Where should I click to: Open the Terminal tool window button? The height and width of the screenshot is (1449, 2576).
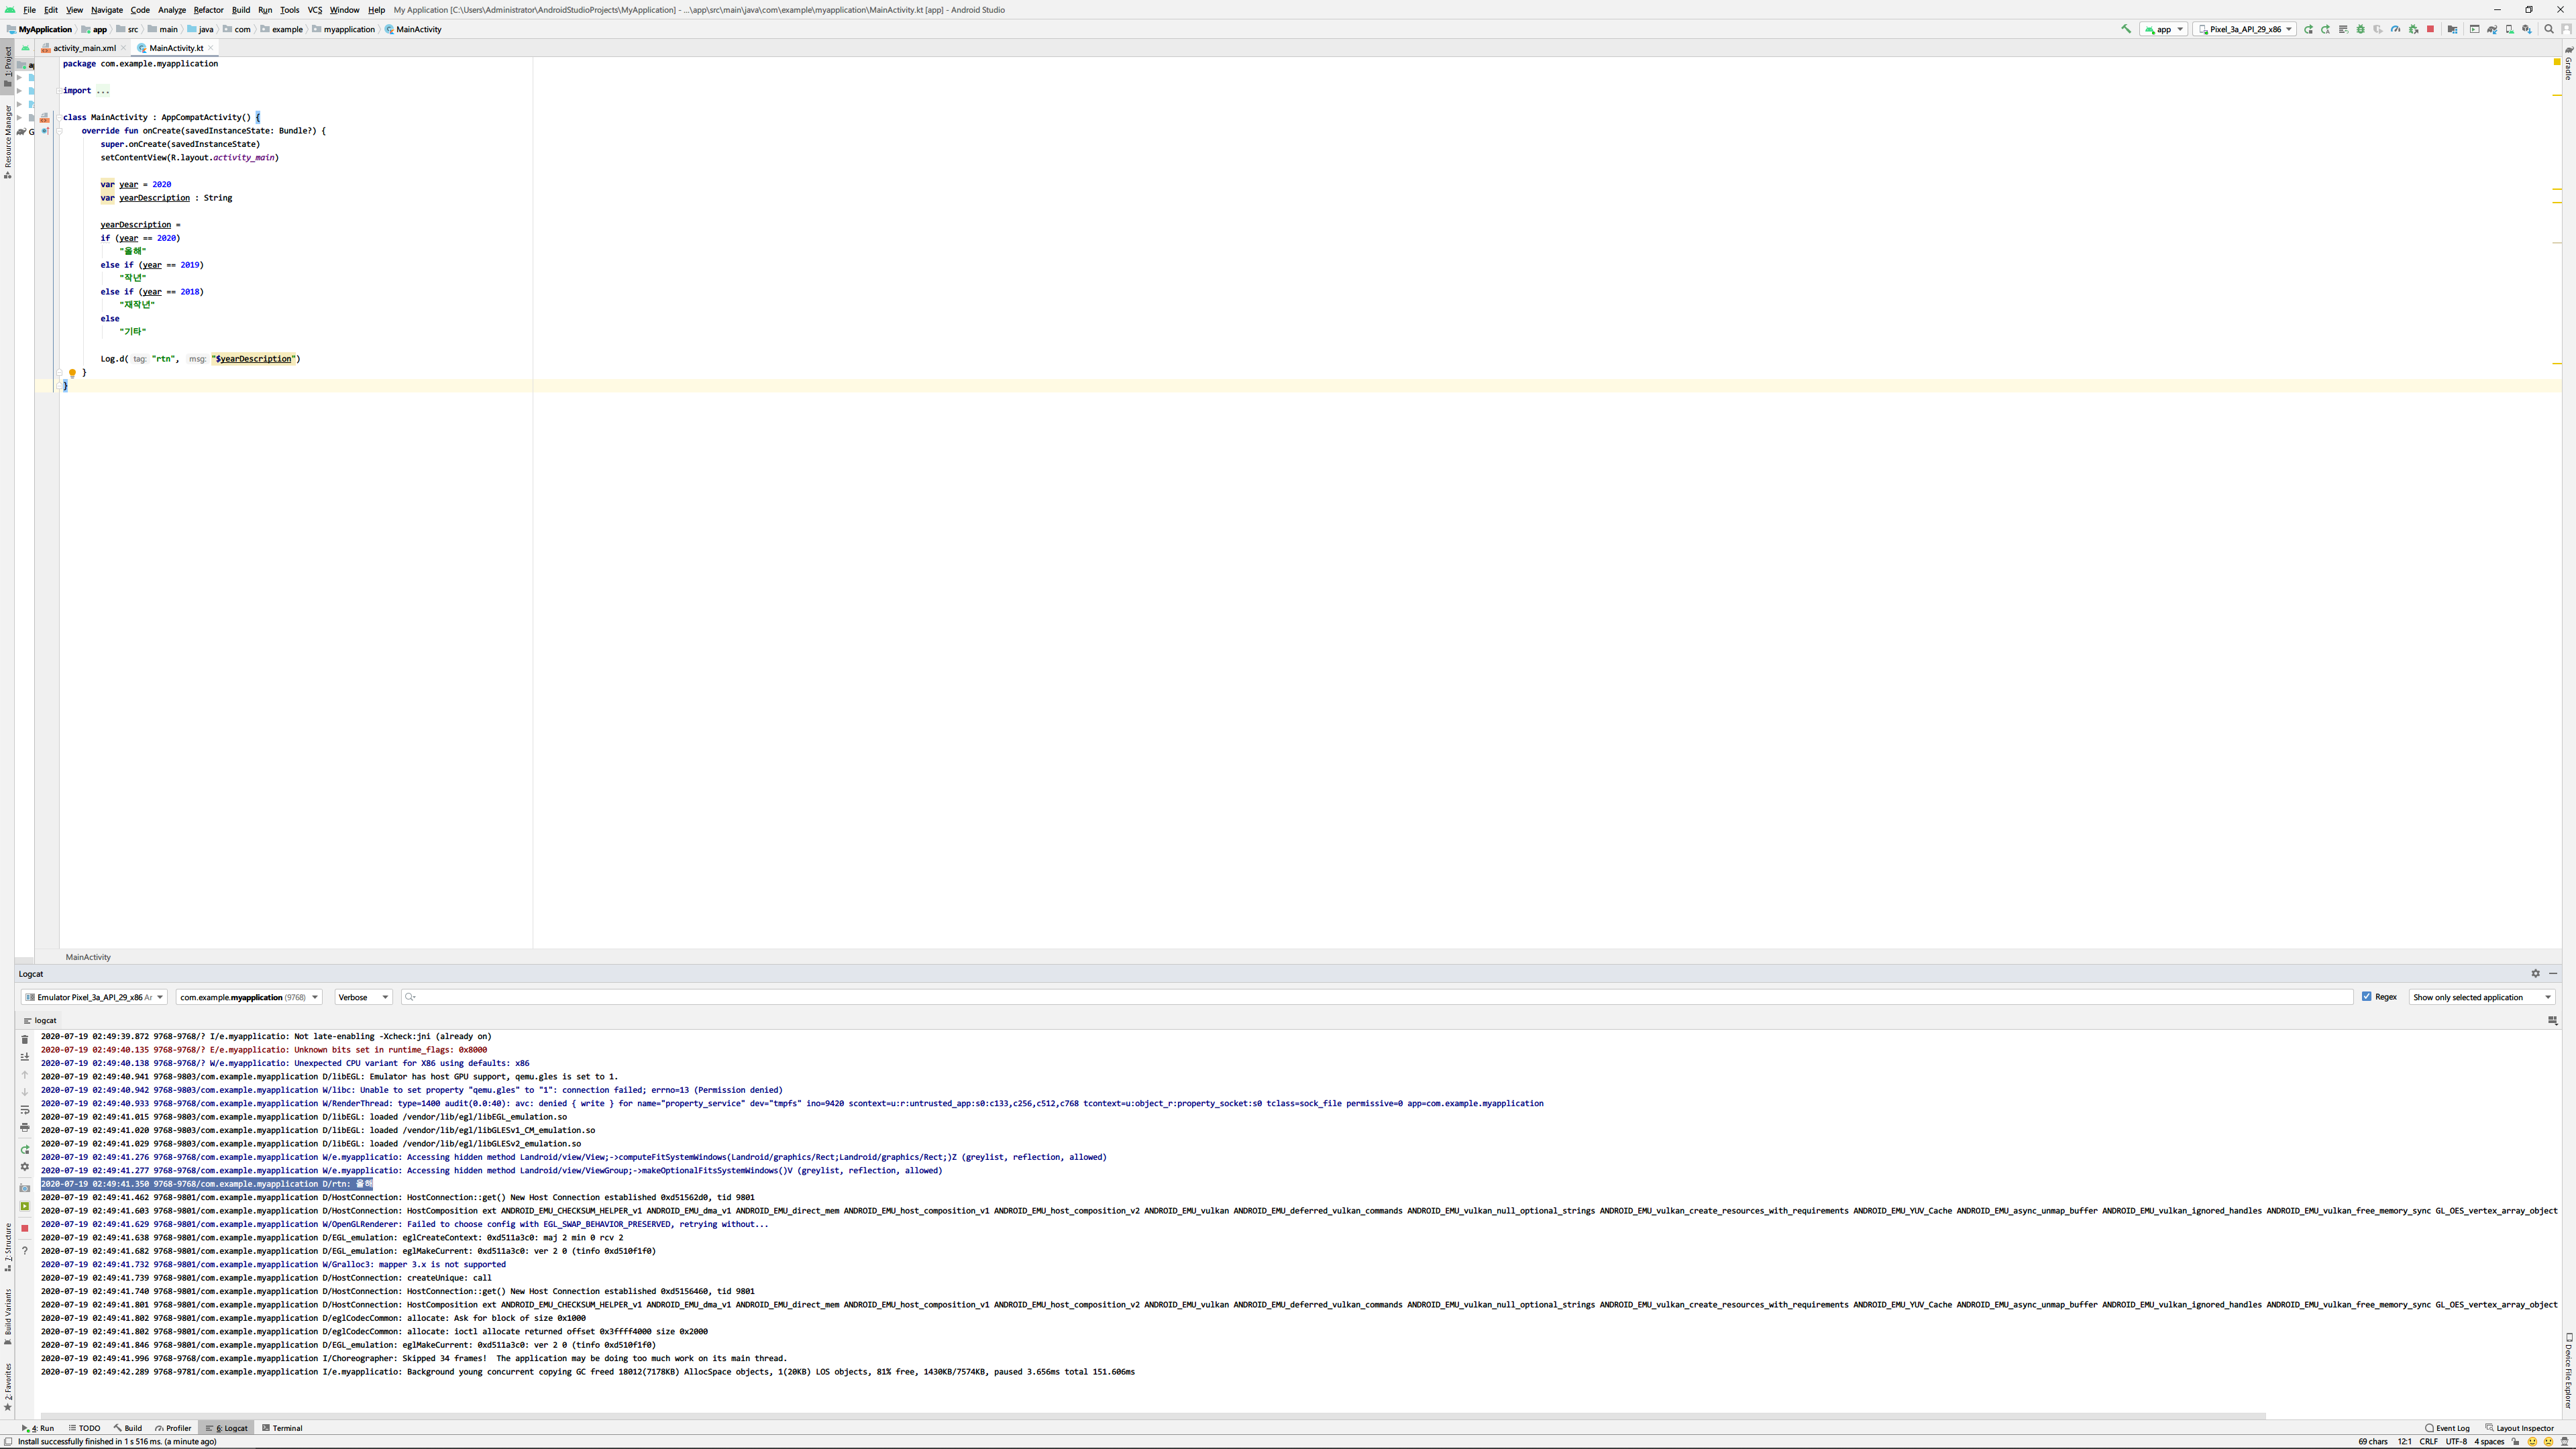[x=282, y=1428]
